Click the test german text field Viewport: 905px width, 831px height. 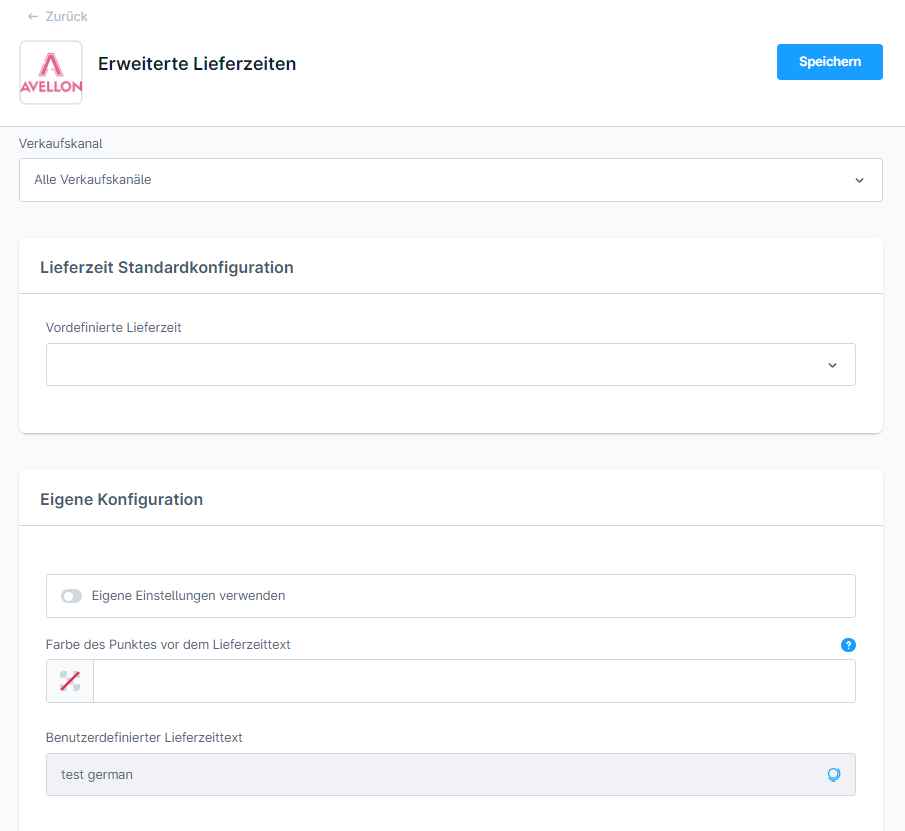click(x=430, y=775)
